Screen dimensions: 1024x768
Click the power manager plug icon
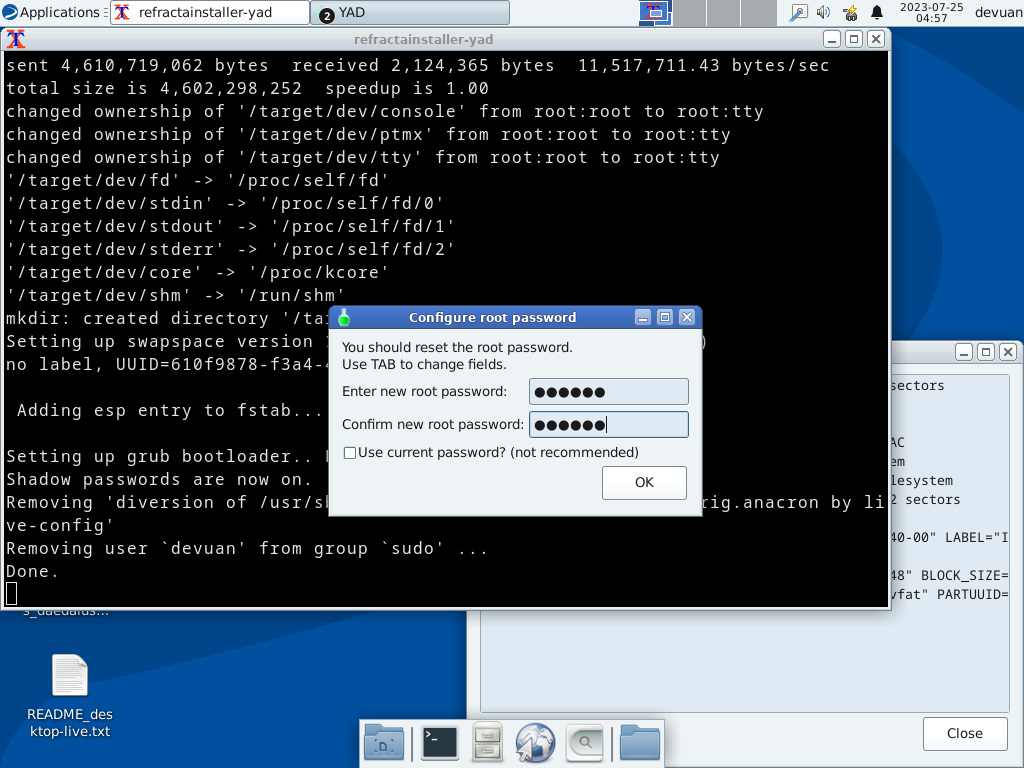(851, 12)
